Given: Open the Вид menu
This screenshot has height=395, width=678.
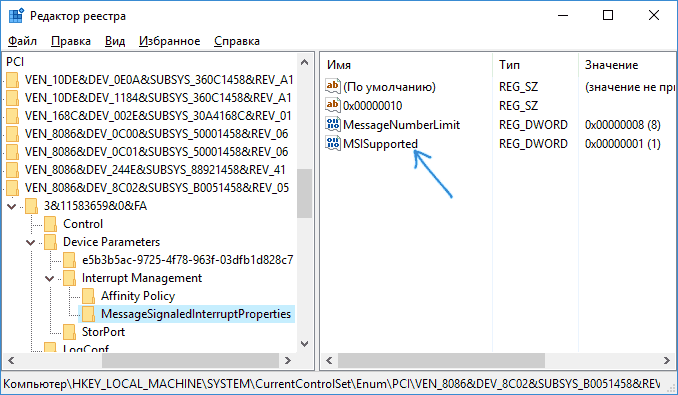Looking at the screenshot, I should point(115,41).
